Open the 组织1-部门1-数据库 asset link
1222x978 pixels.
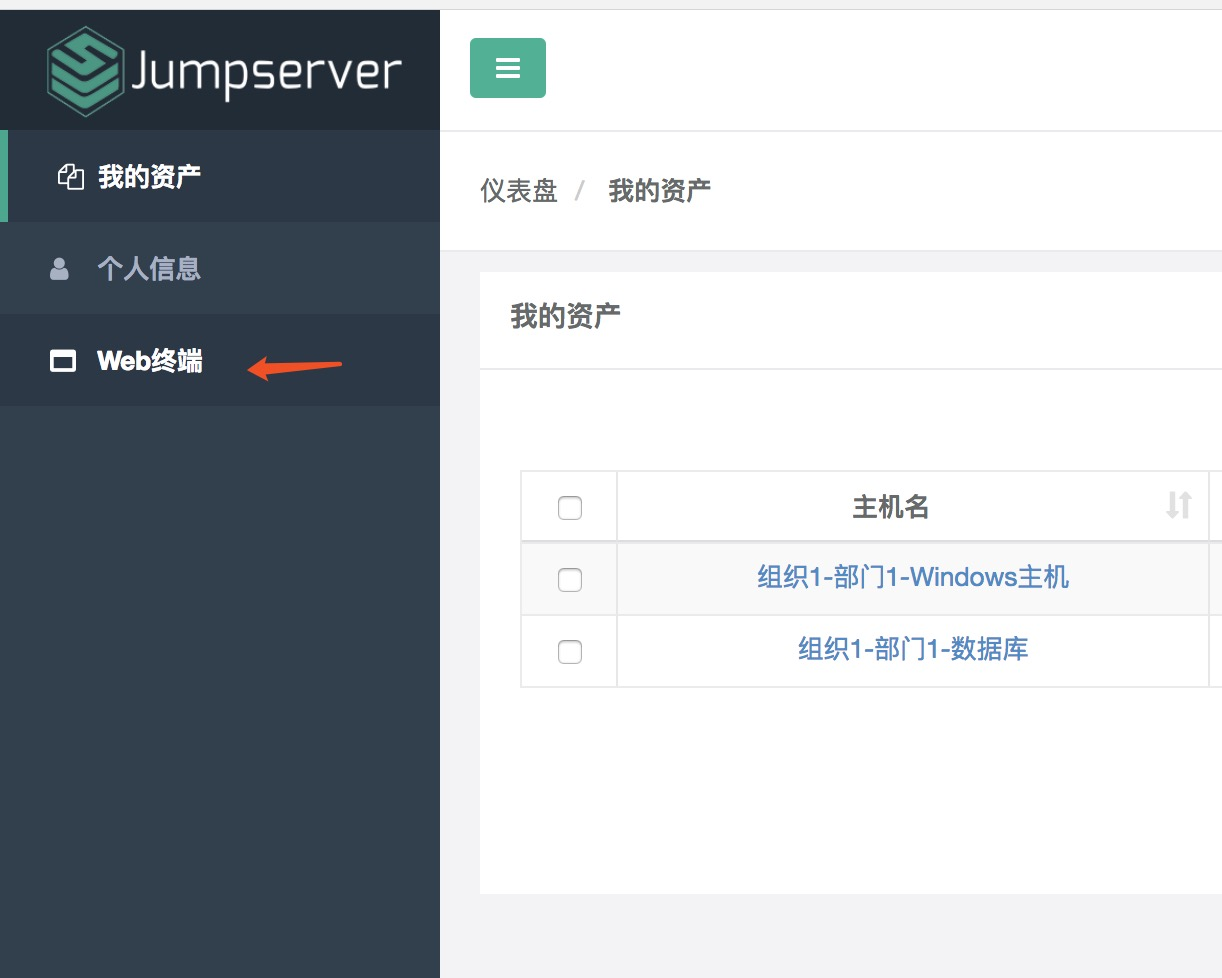913,649
